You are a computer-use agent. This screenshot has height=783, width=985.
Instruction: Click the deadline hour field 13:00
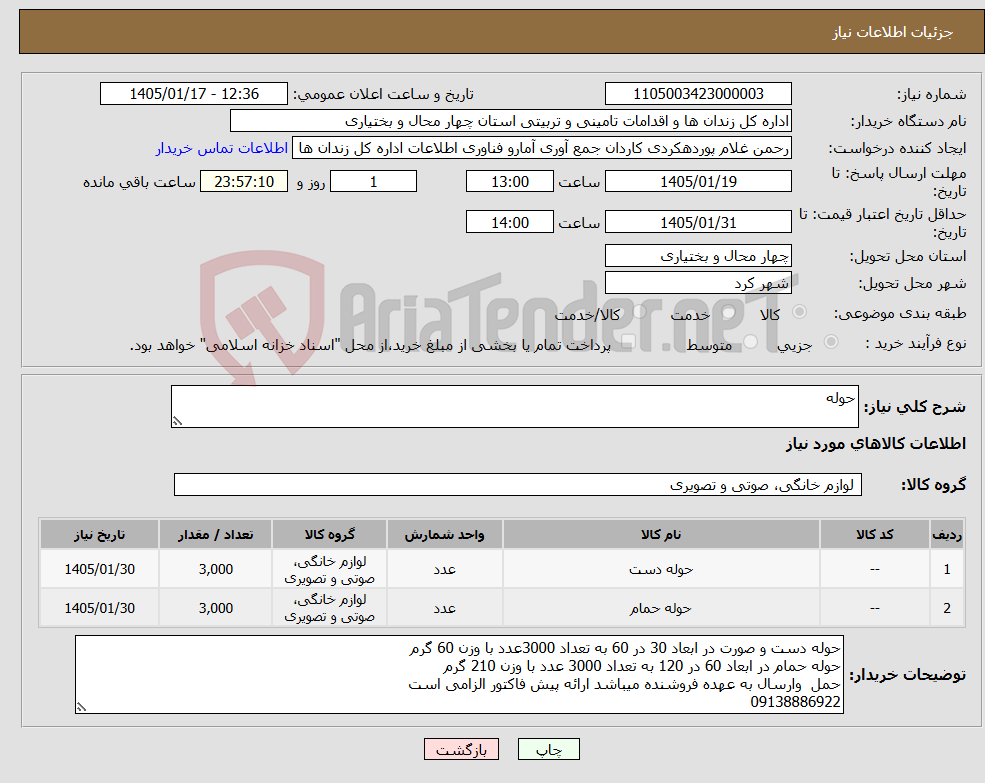[509, 182]
